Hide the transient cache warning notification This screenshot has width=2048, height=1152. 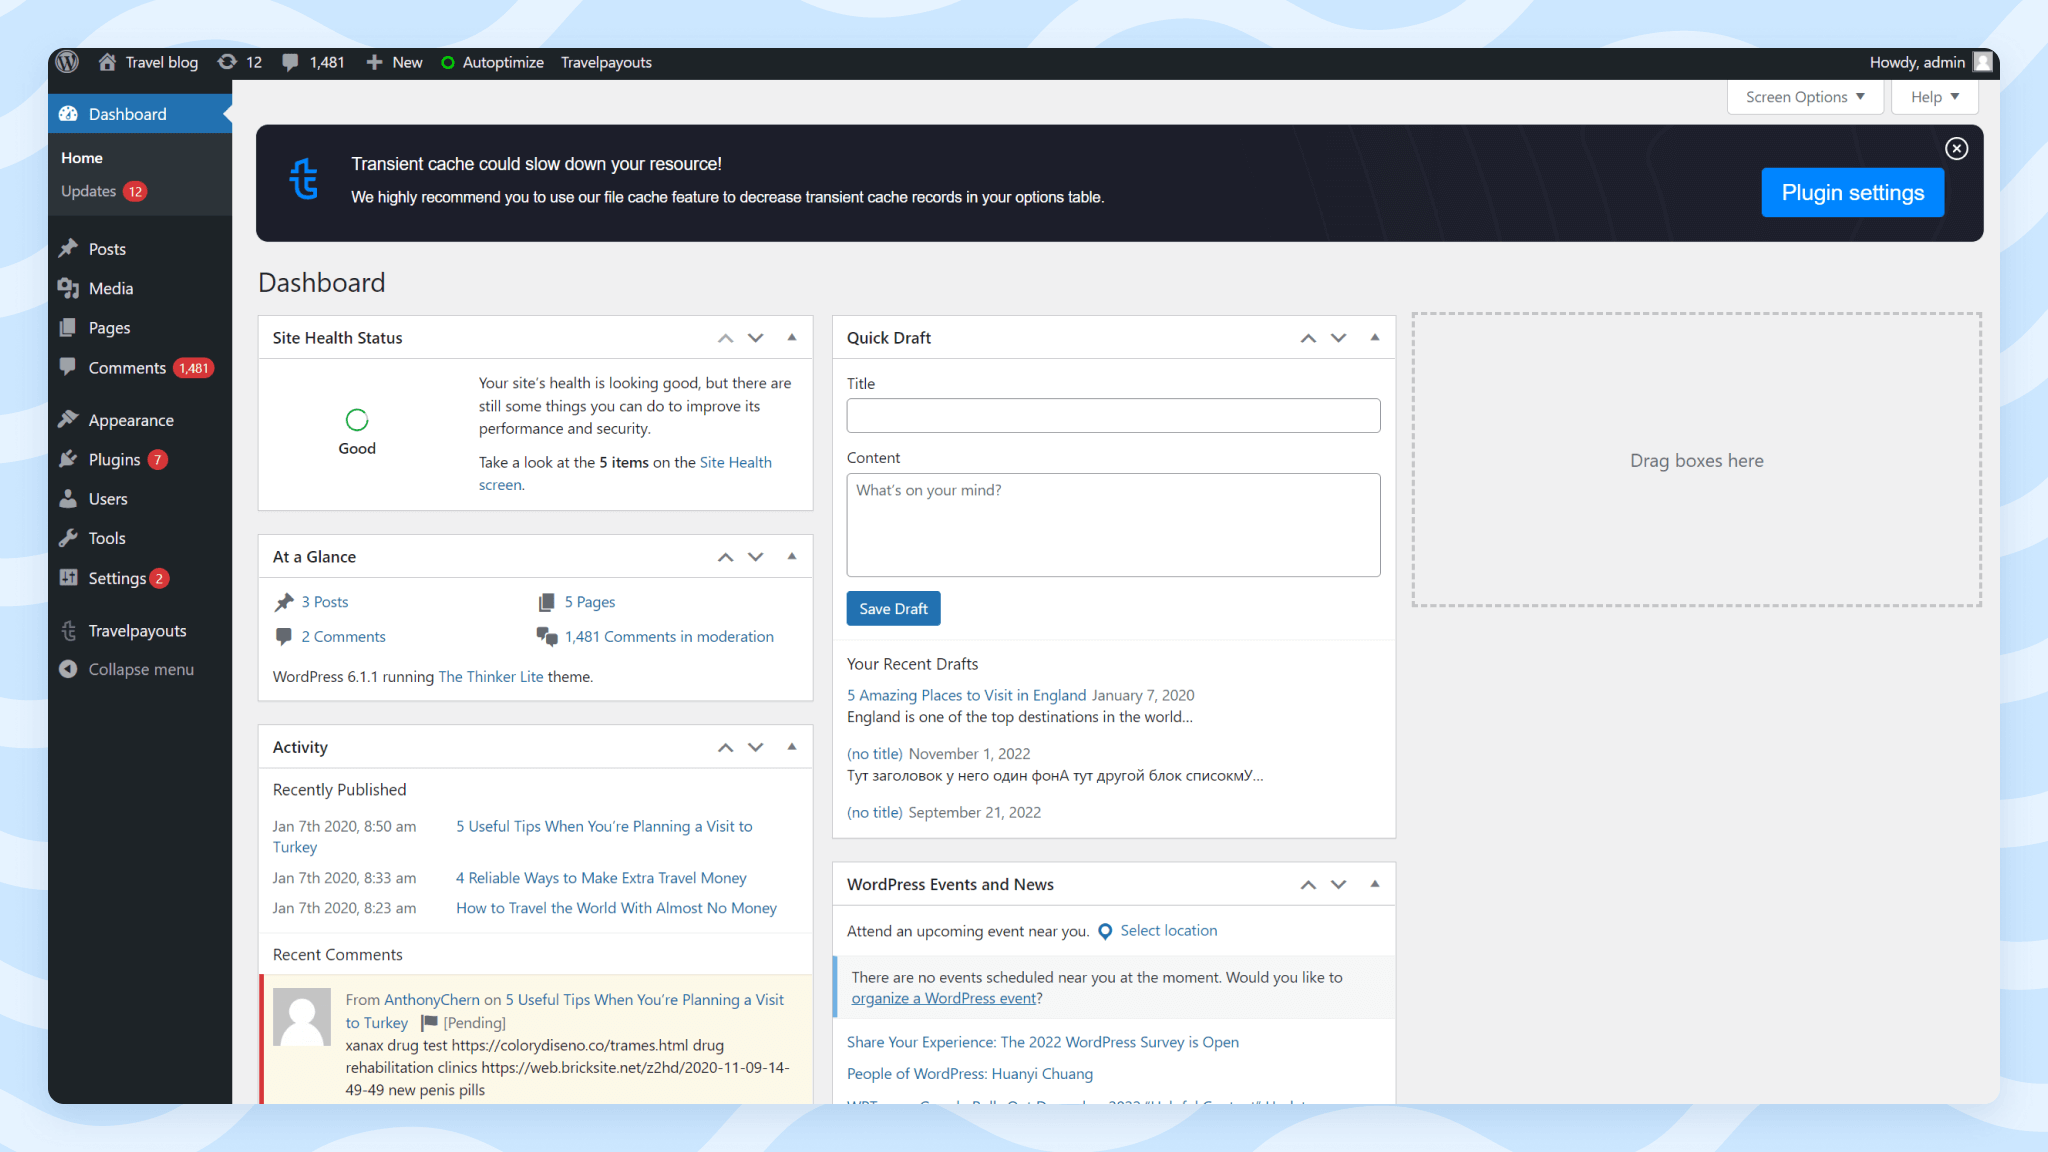[1957, 148]
